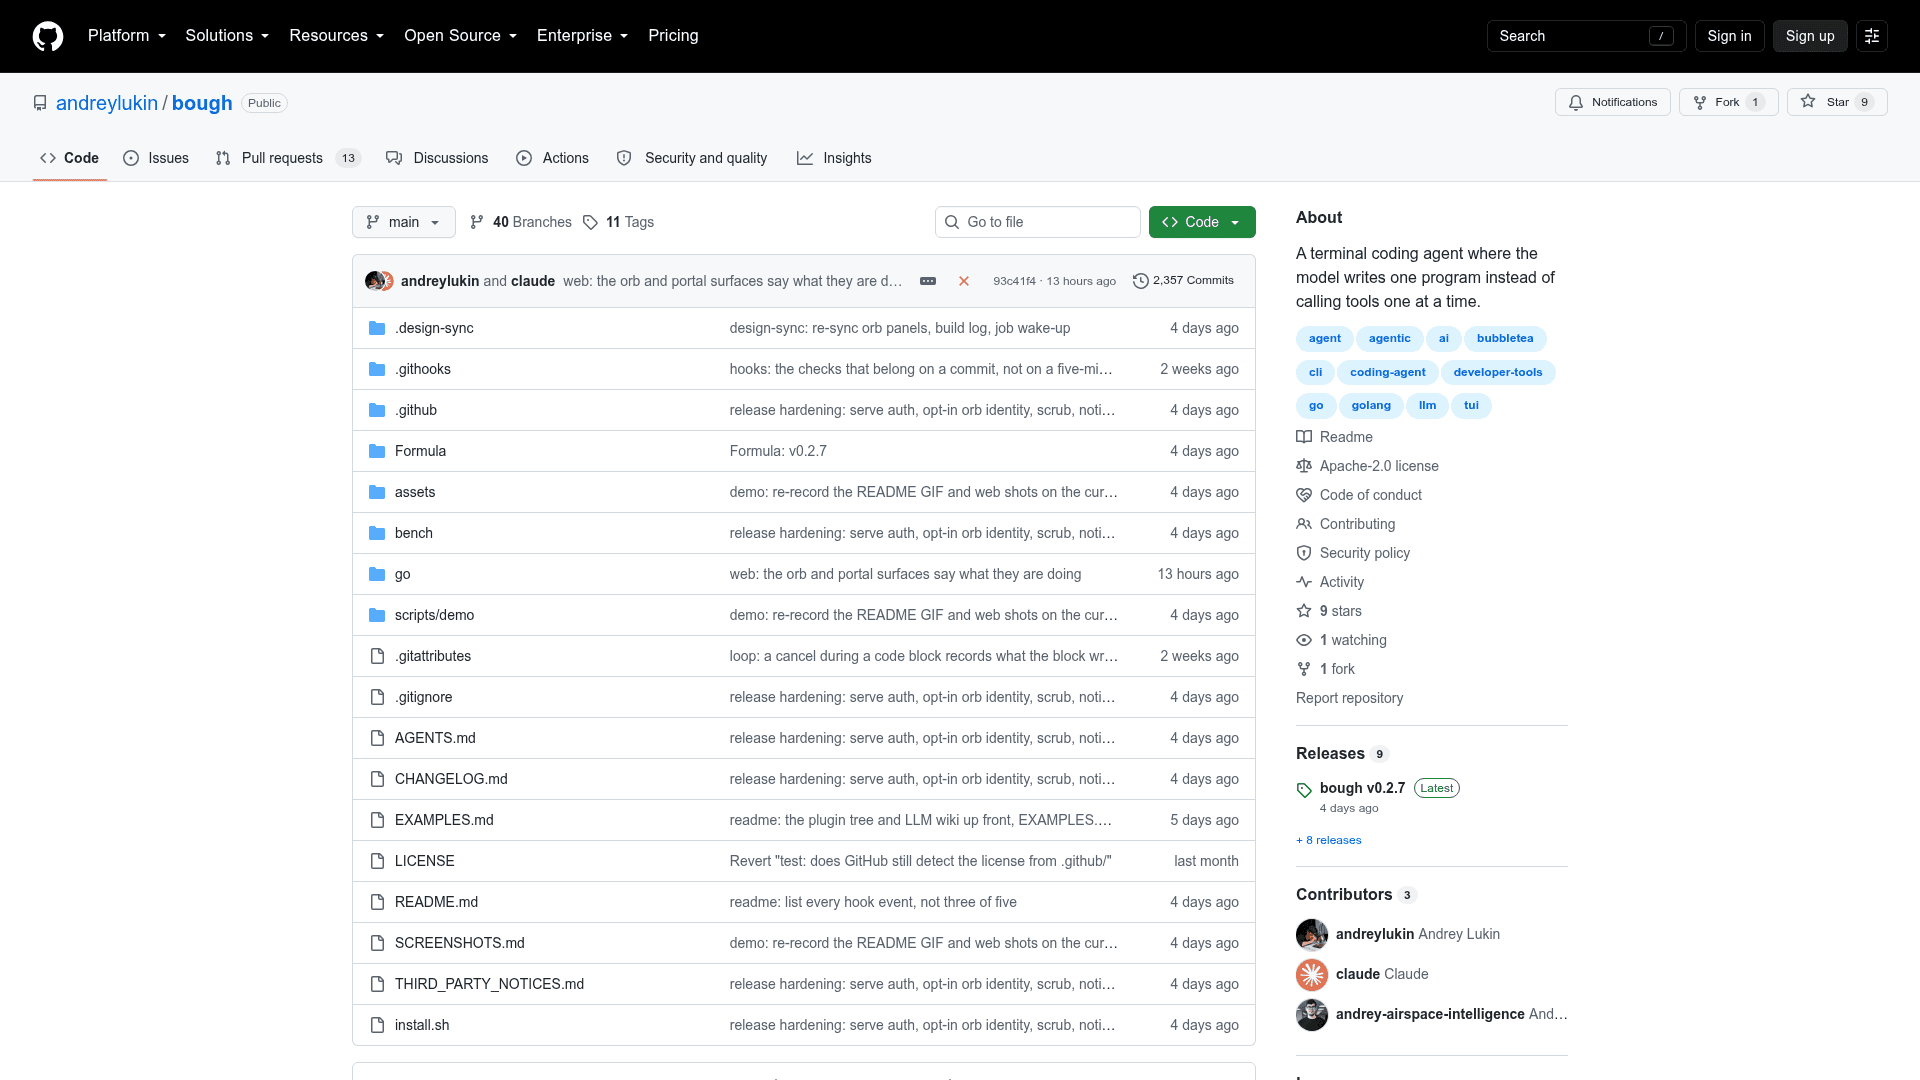Click the Sign in button
Viewport: 1920px width, 1080px height.
click(1729, 36)
